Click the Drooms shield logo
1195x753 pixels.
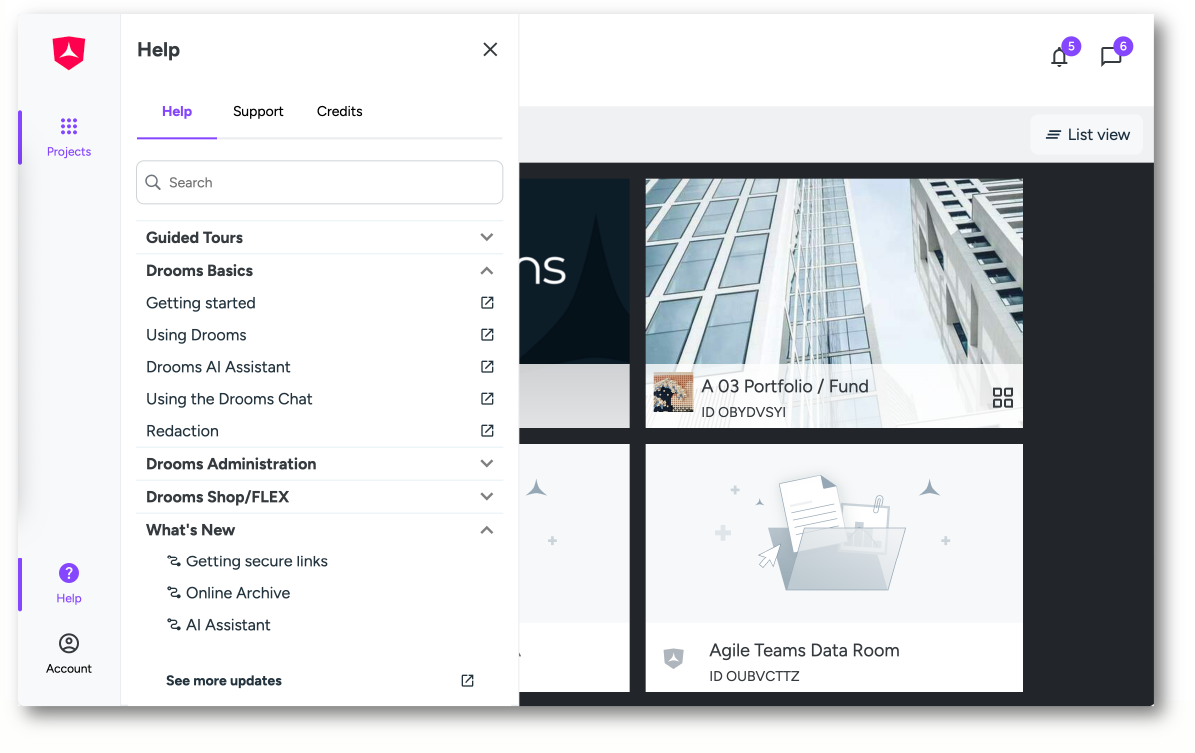pyautogui.click(x=69, y=53)
